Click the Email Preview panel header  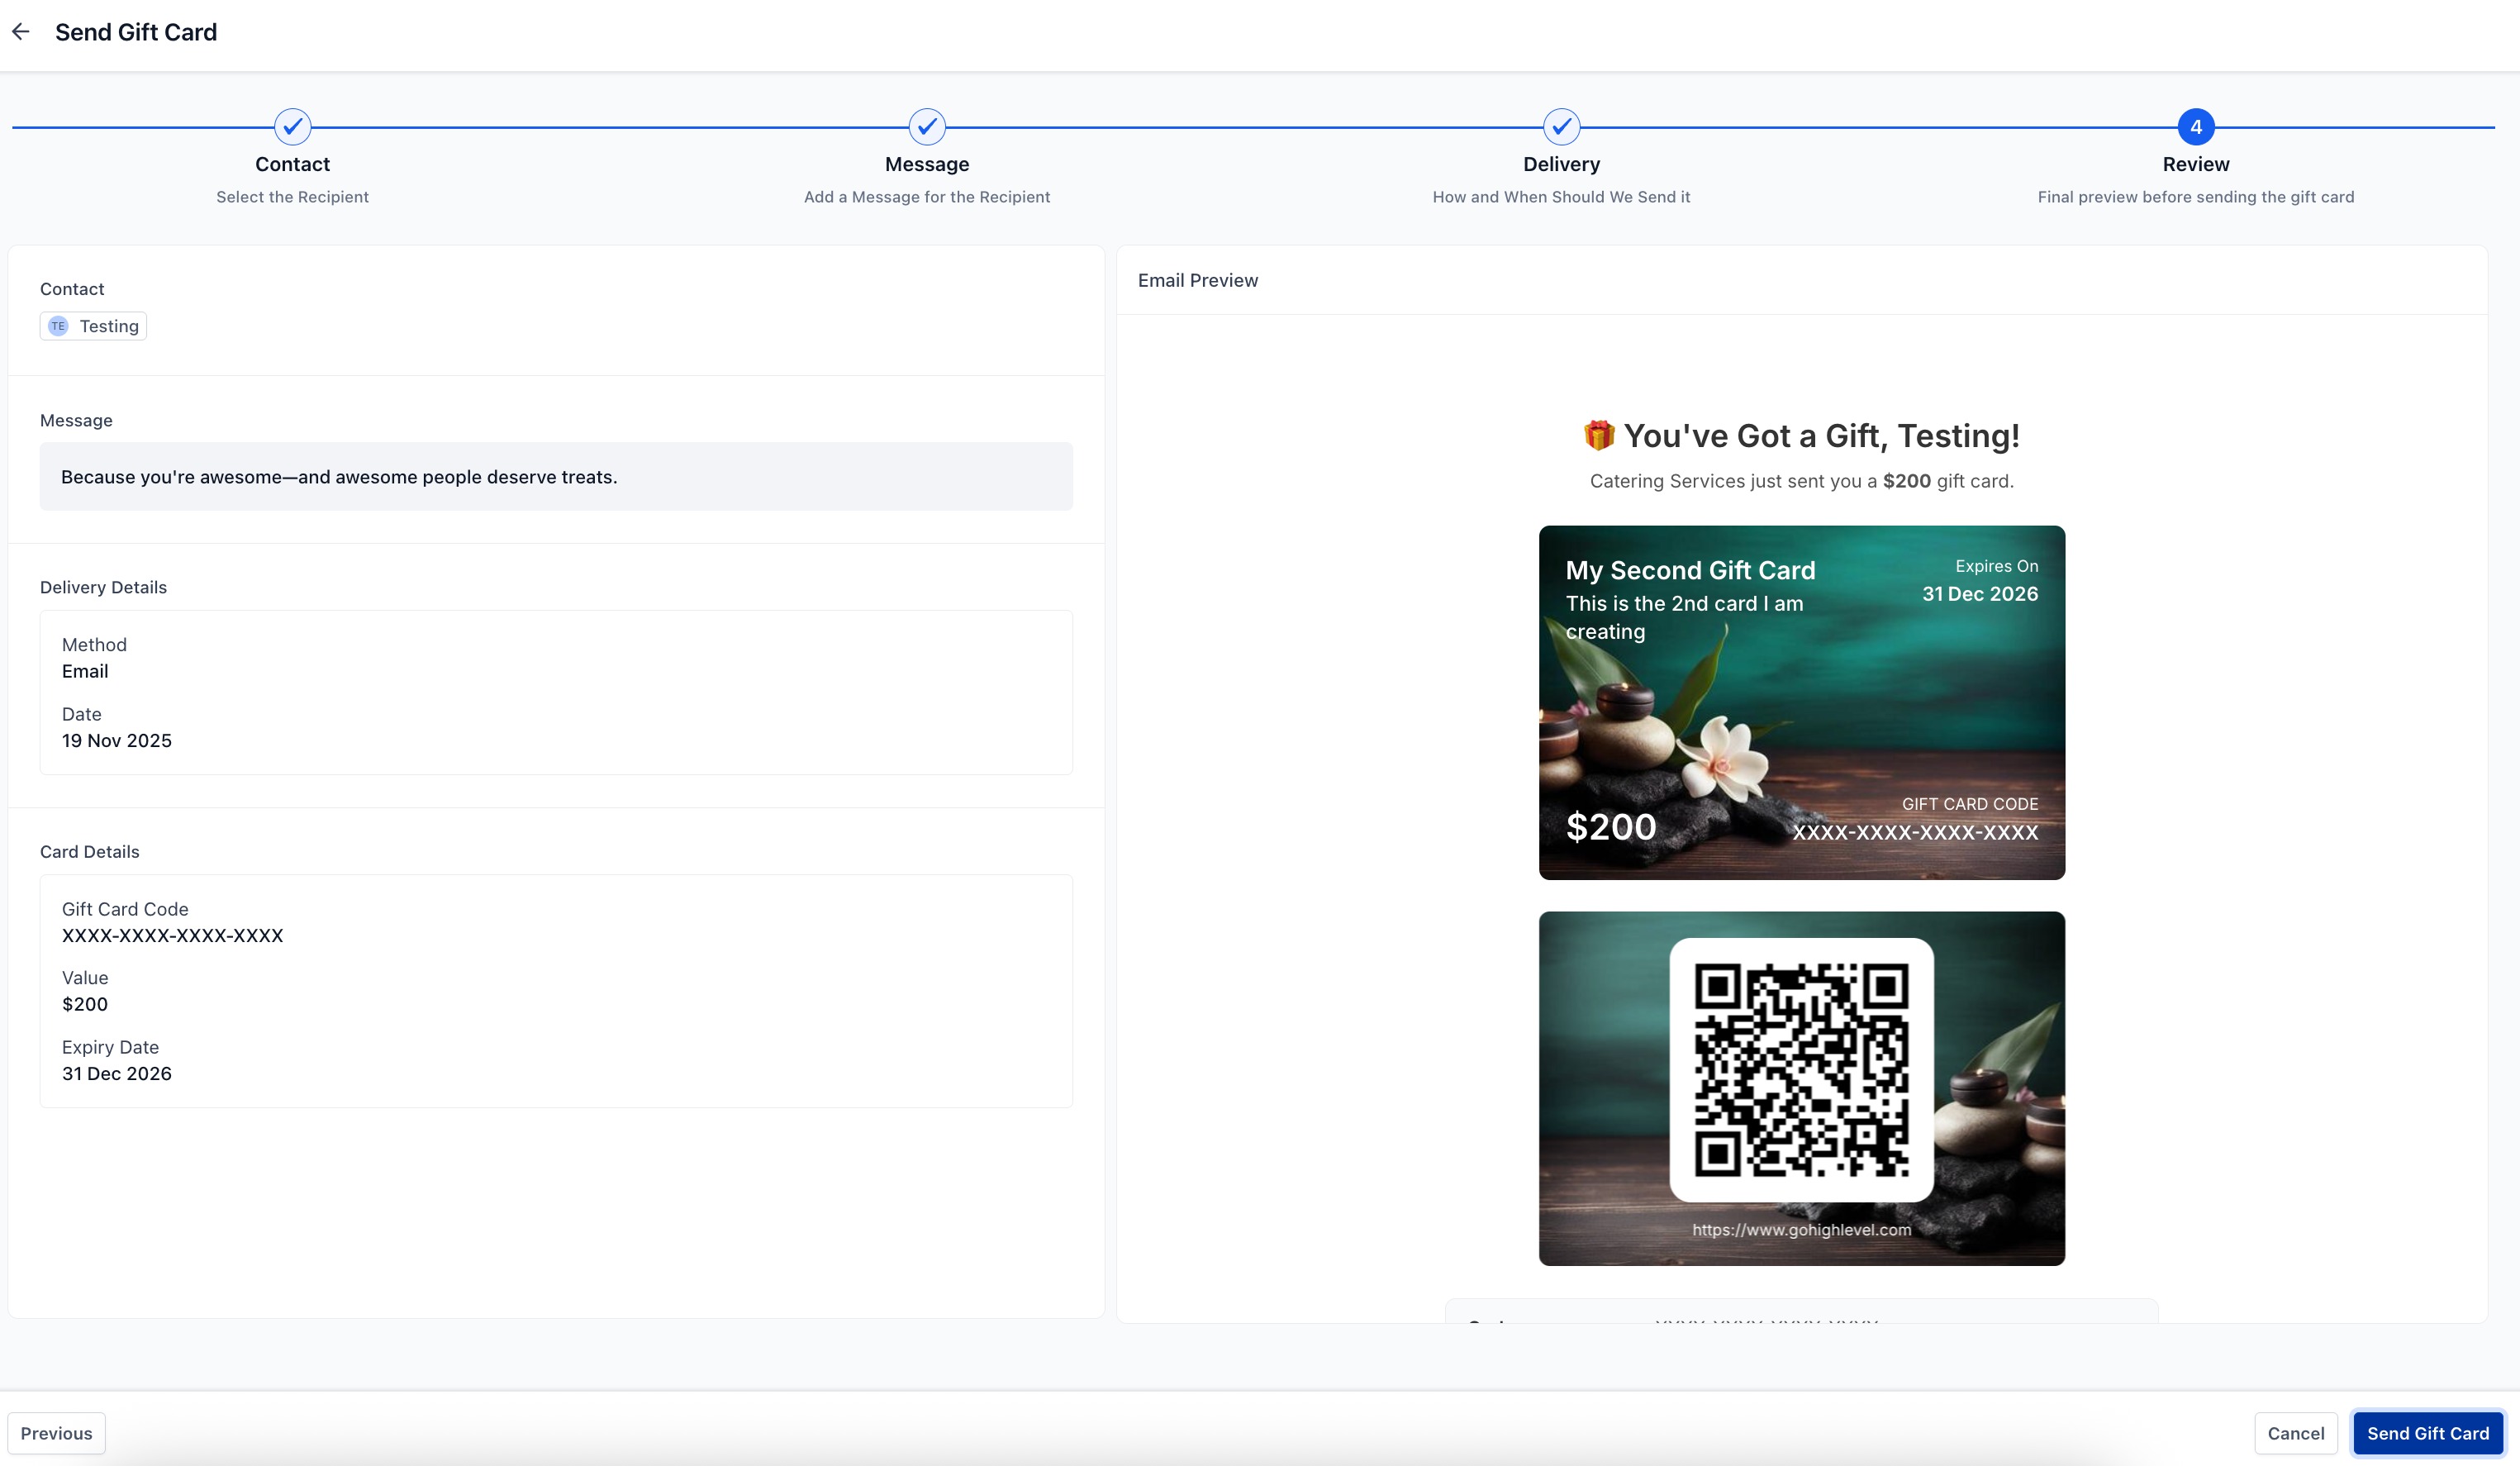click(x=1197, y=281)
